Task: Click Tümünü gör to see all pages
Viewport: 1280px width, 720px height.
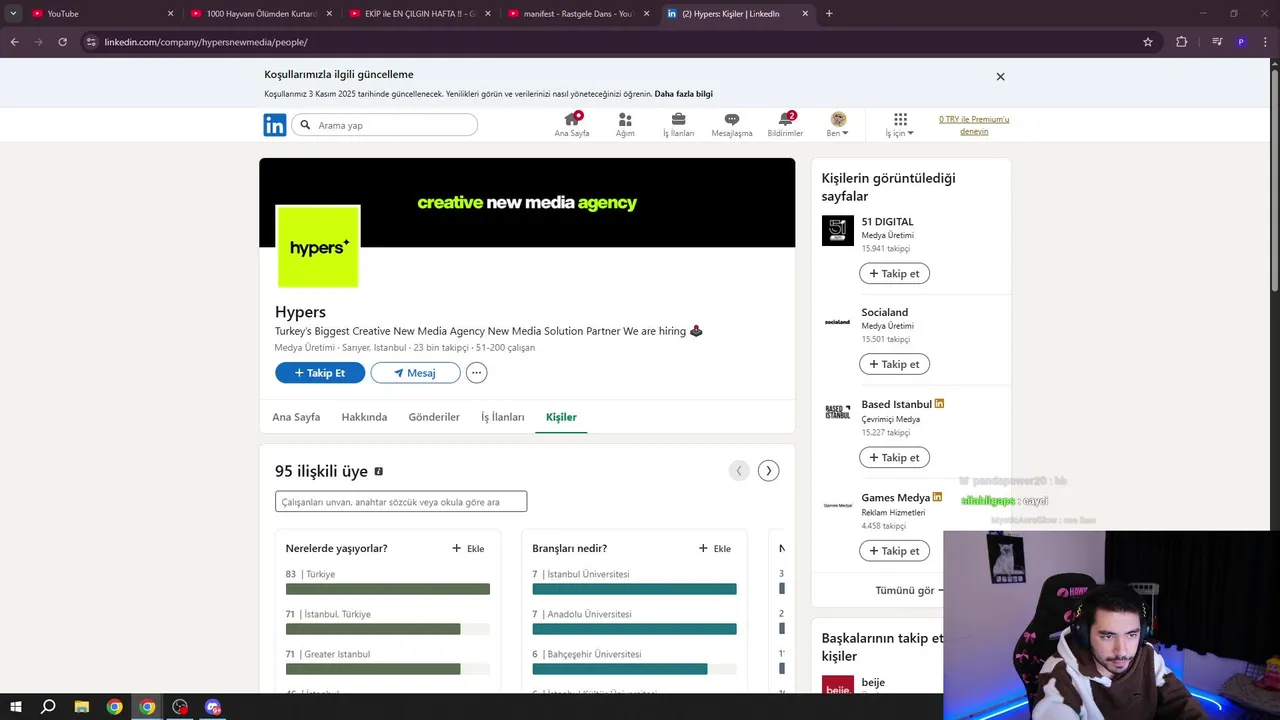Action: tap(908, 590)
